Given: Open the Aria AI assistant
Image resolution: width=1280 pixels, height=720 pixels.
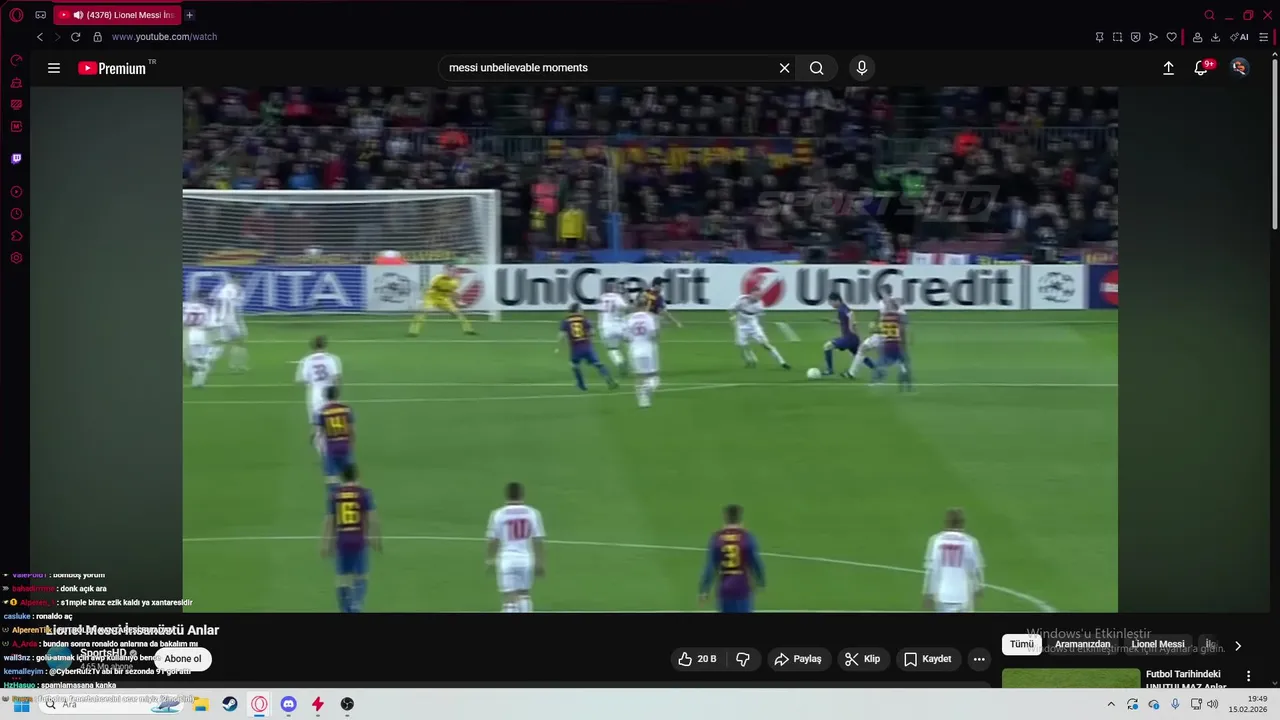Looking at the screenshot, I should click(x=1239, y=37).
